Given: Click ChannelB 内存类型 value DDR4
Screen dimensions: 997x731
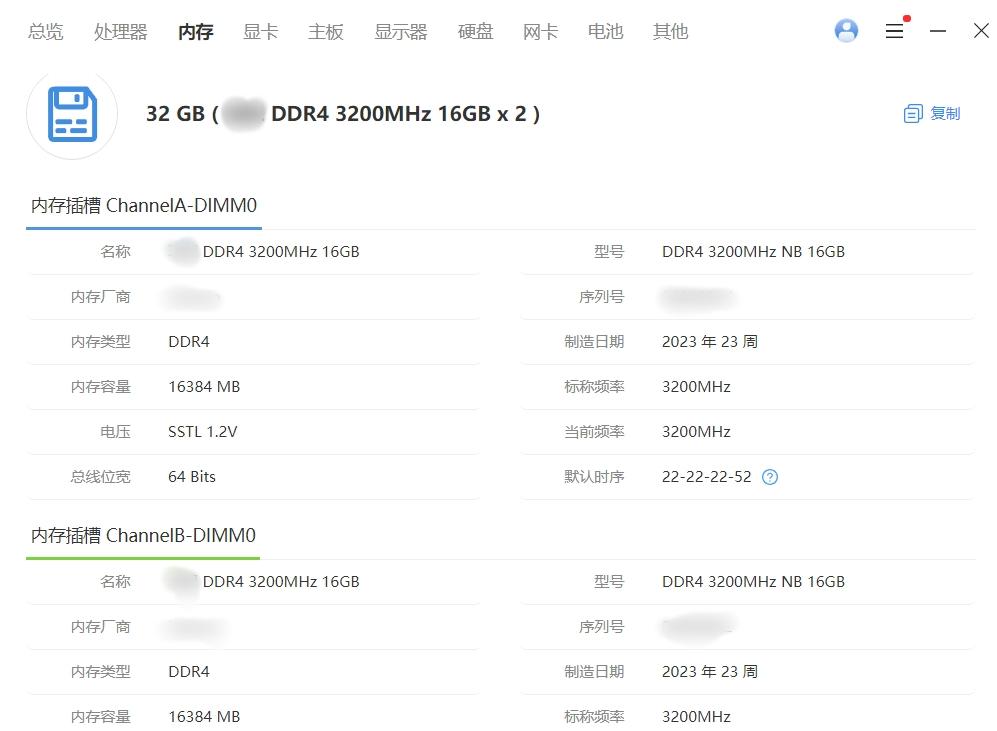Looking at the screenshot, I should pyautogui.click(x=189, y=672).
